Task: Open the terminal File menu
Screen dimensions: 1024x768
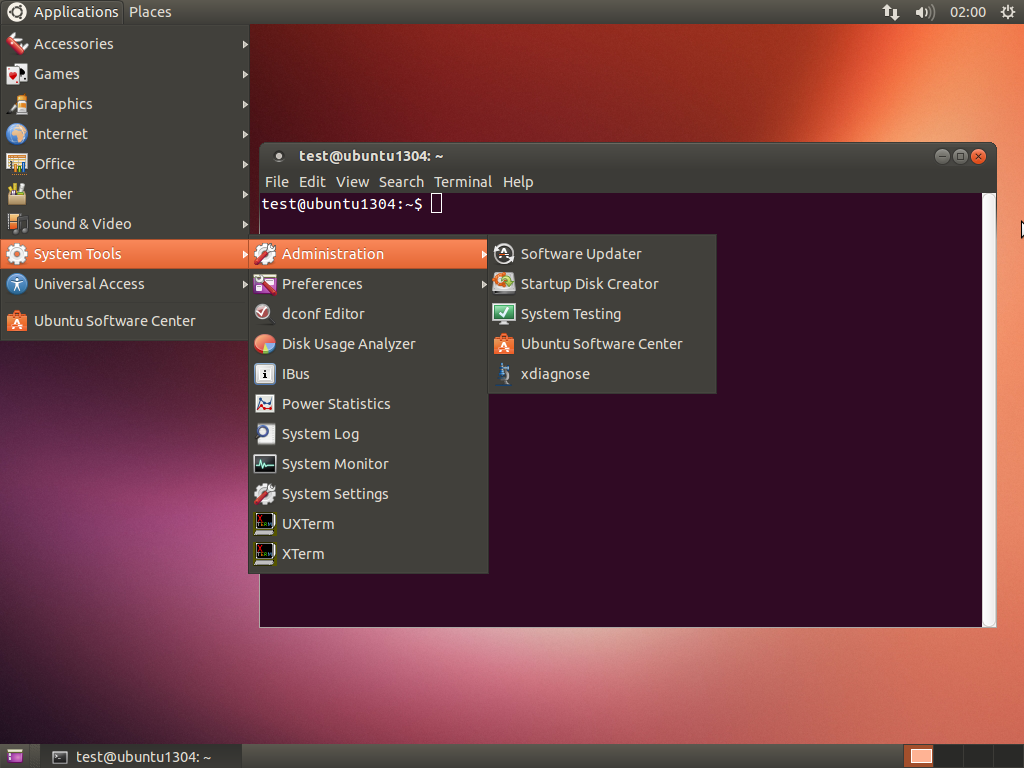Action: coord(277,182)
